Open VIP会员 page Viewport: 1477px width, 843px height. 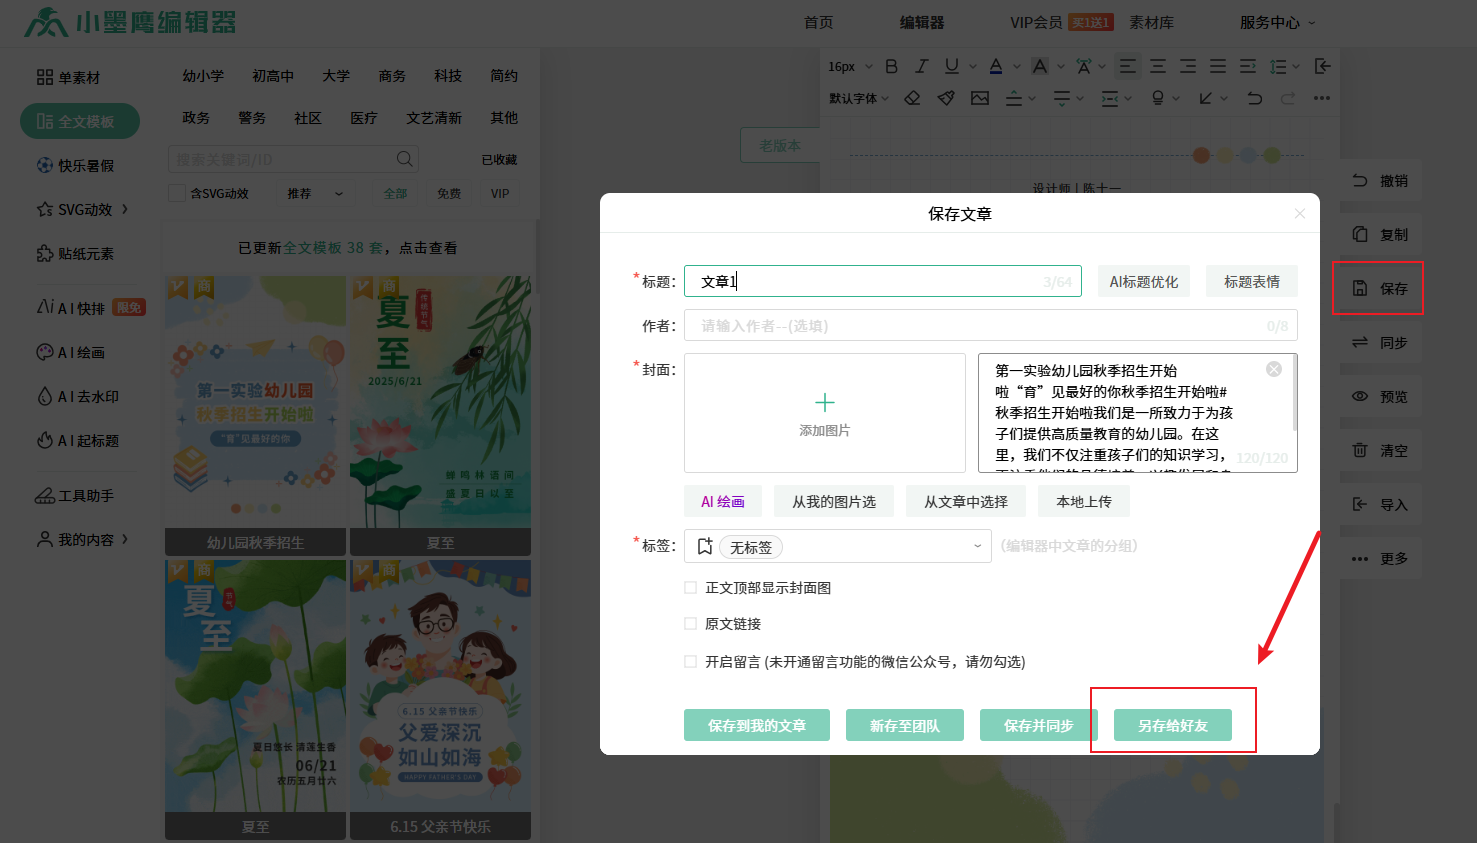(1036, 22)
